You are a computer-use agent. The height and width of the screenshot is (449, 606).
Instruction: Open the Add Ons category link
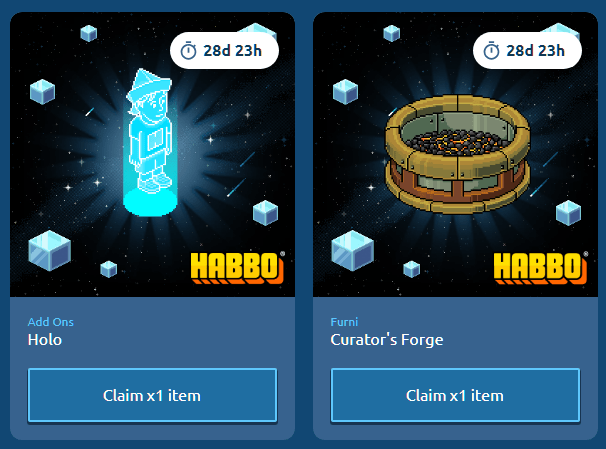click(x=51, y=322)
